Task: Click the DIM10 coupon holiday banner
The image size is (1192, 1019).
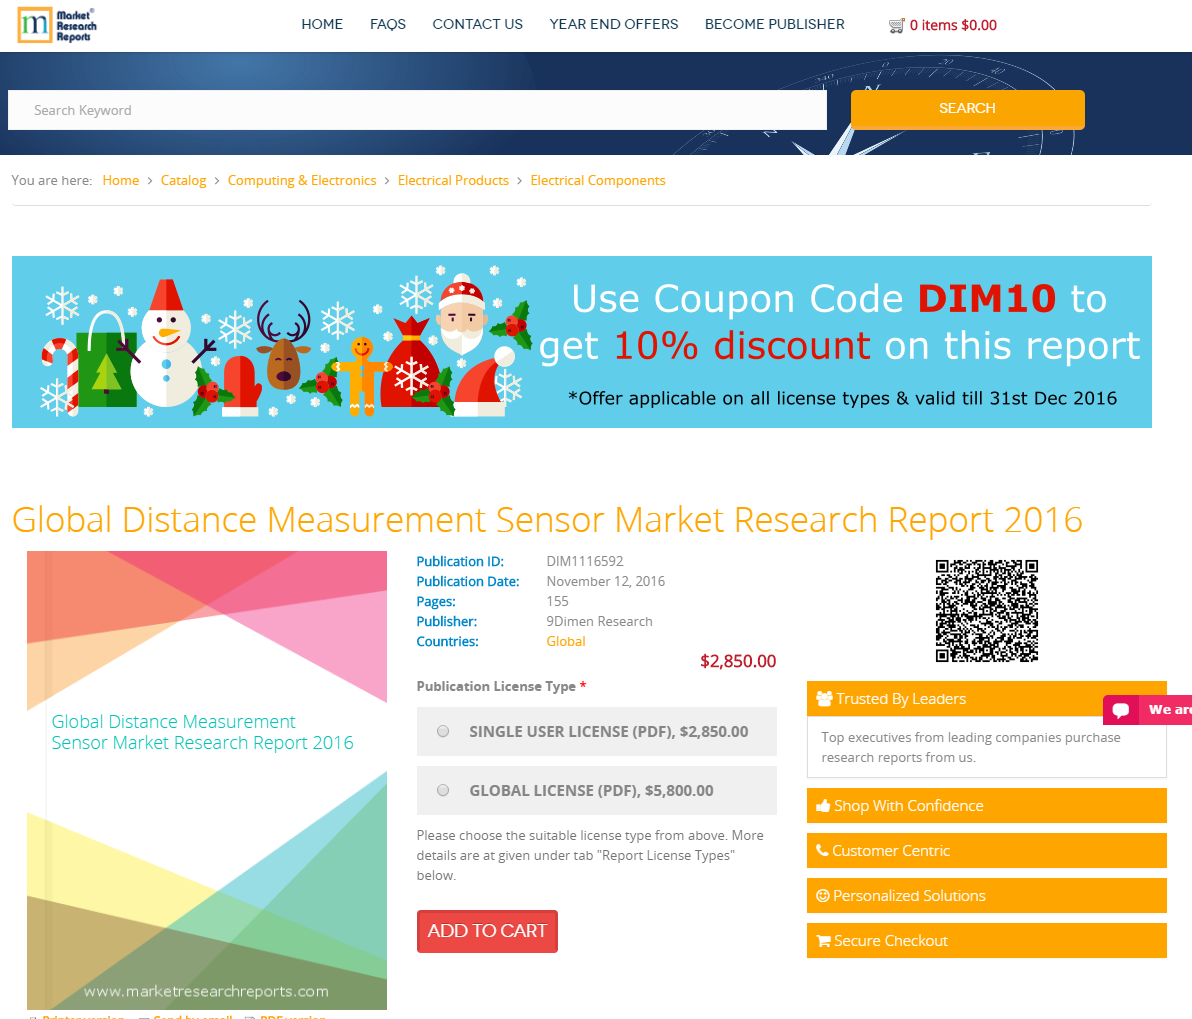Action: [x=582, y=342]
